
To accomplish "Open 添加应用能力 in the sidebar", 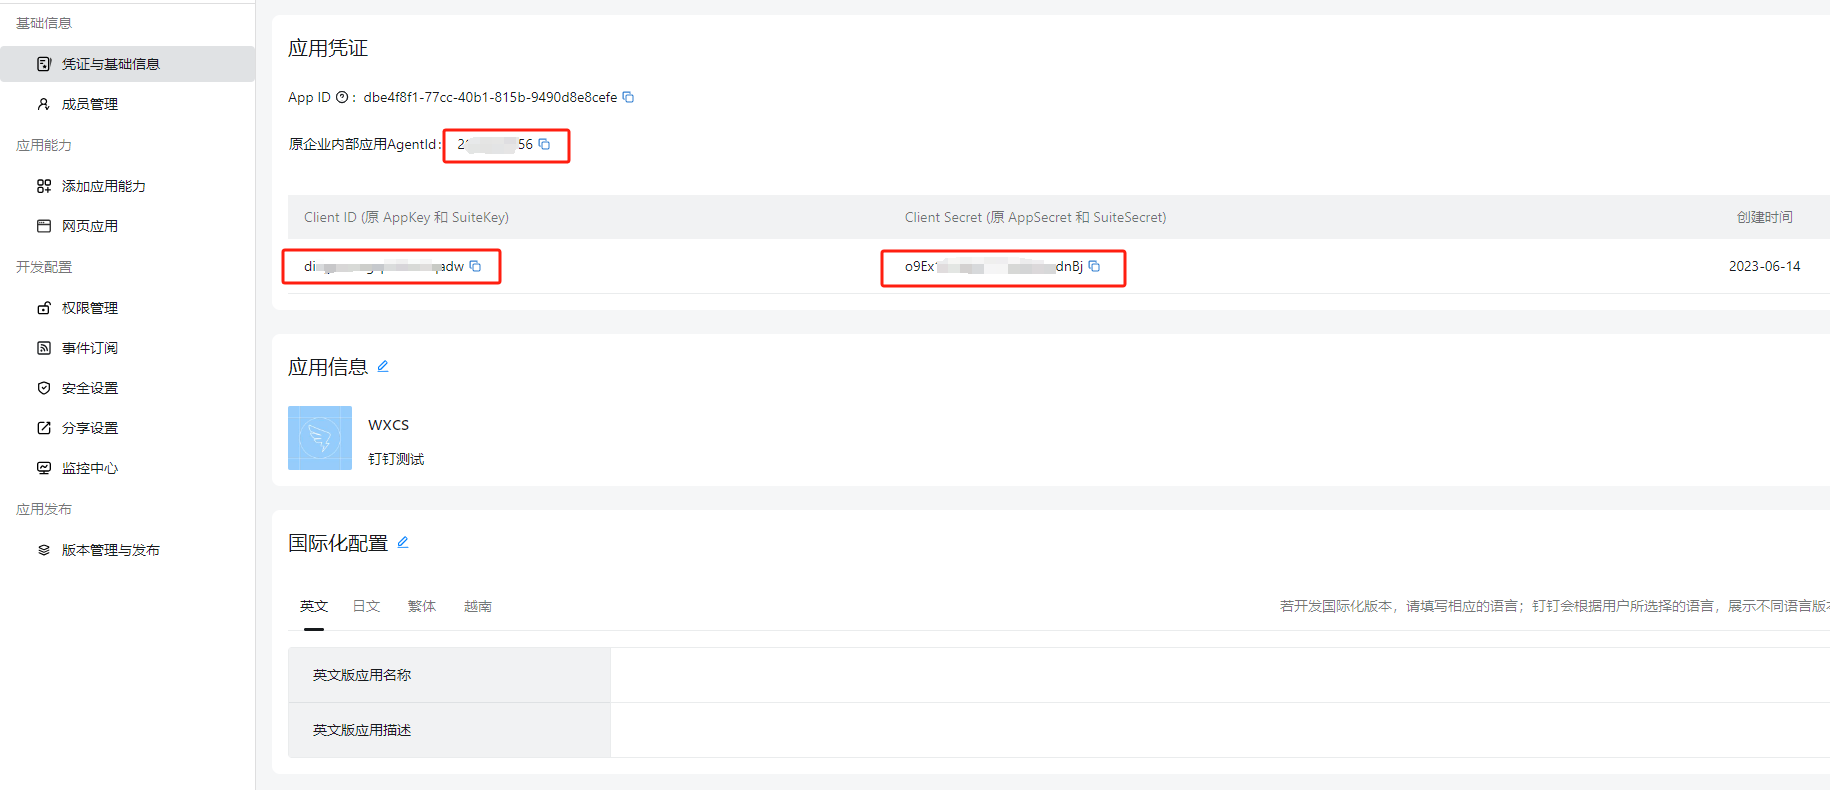I will [x=103, y=186].
